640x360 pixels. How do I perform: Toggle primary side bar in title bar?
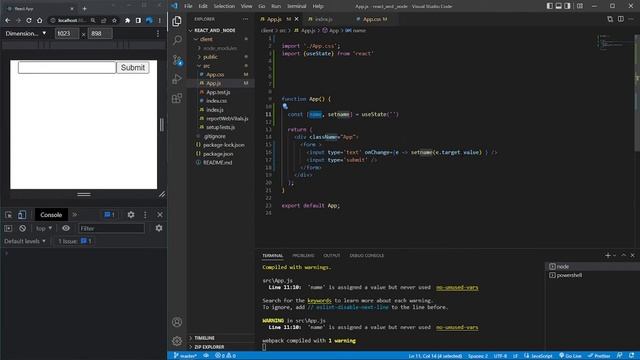(x=550, y=6)
